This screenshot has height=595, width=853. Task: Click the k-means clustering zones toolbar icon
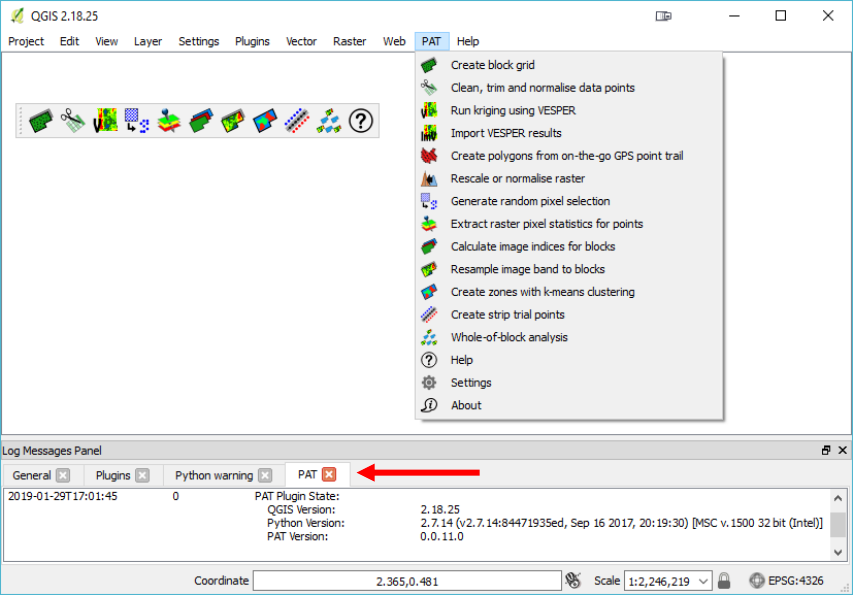click(x=265, y=121)
